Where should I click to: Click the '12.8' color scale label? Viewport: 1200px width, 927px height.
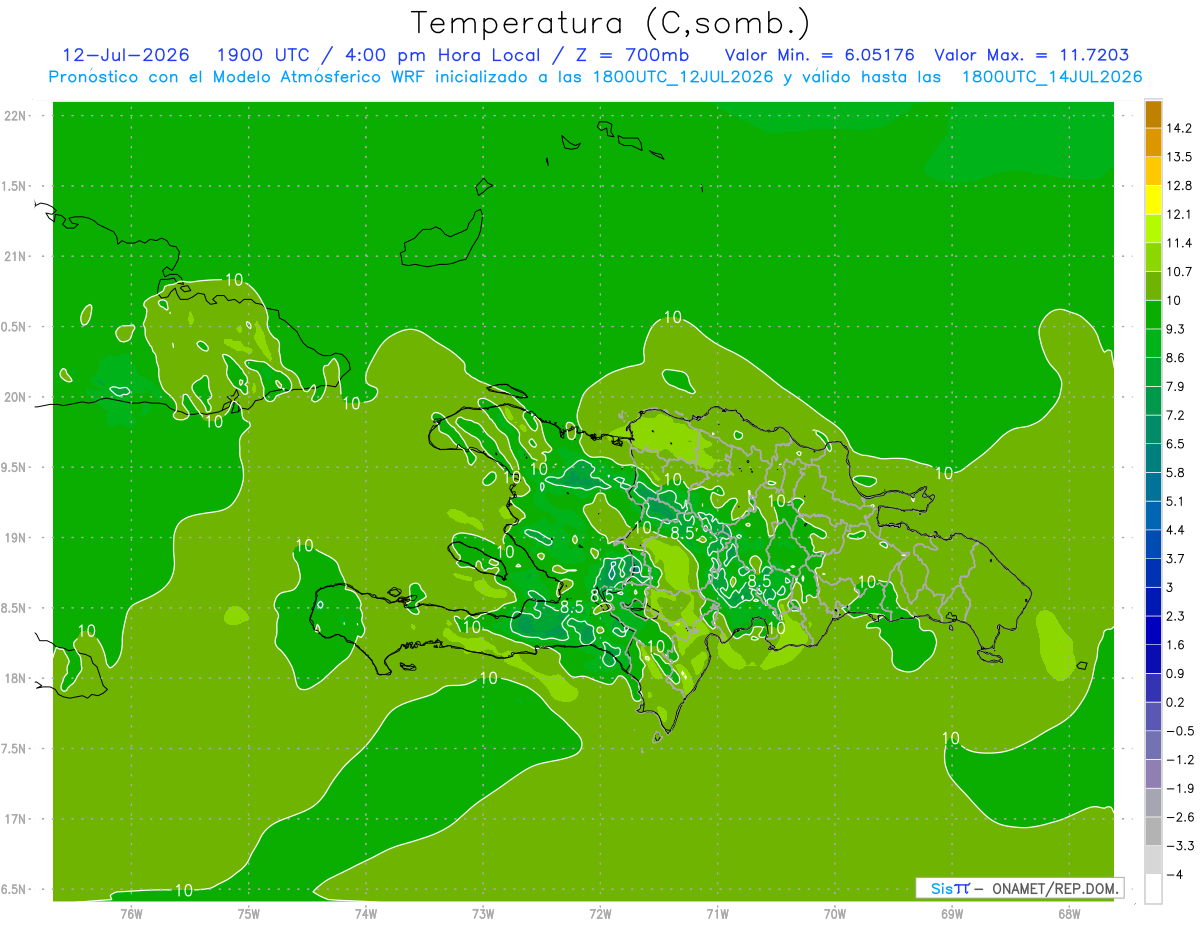point(1180,186)
